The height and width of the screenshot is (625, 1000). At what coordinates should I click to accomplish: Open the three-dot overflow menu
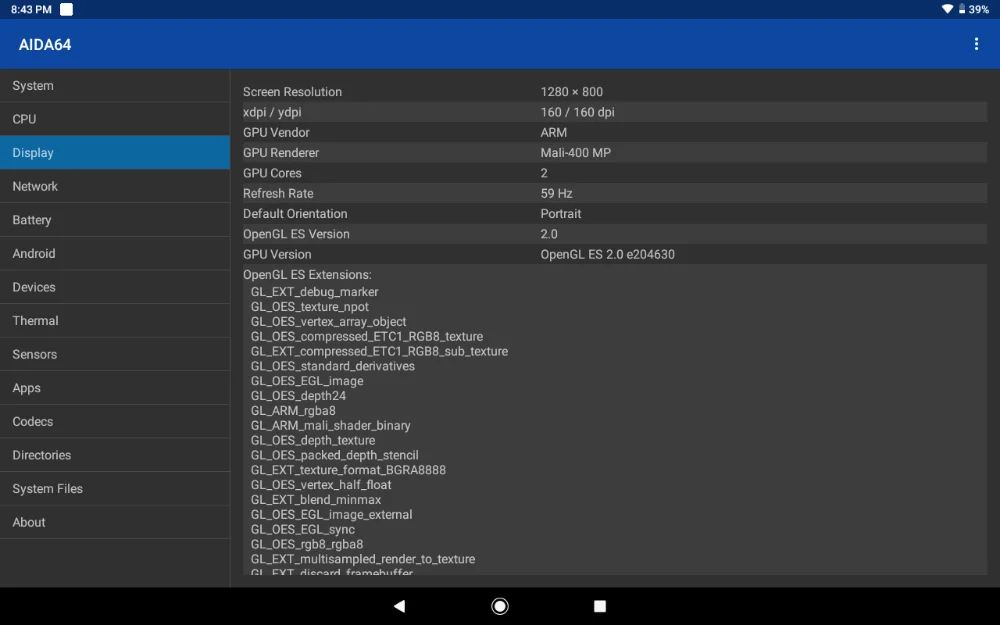click(976, 44)
